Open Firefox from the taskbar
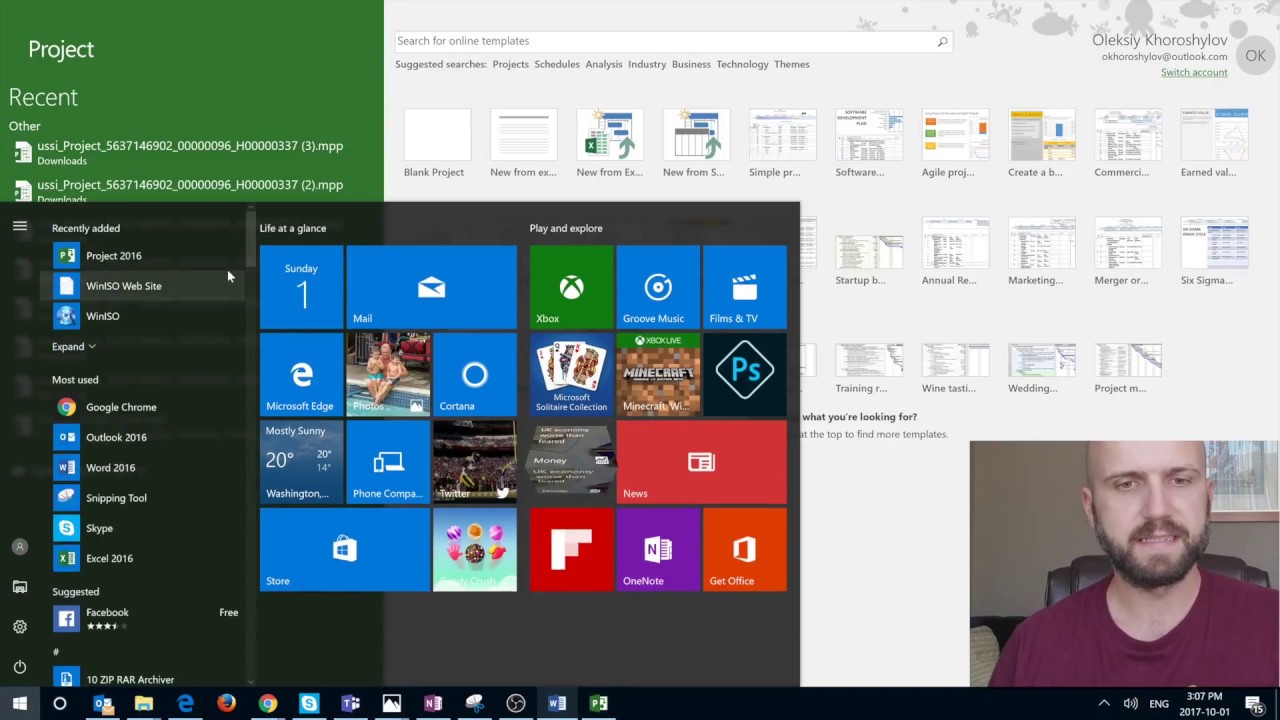This screenshot has width=1280, height=720. coord(226,703)
